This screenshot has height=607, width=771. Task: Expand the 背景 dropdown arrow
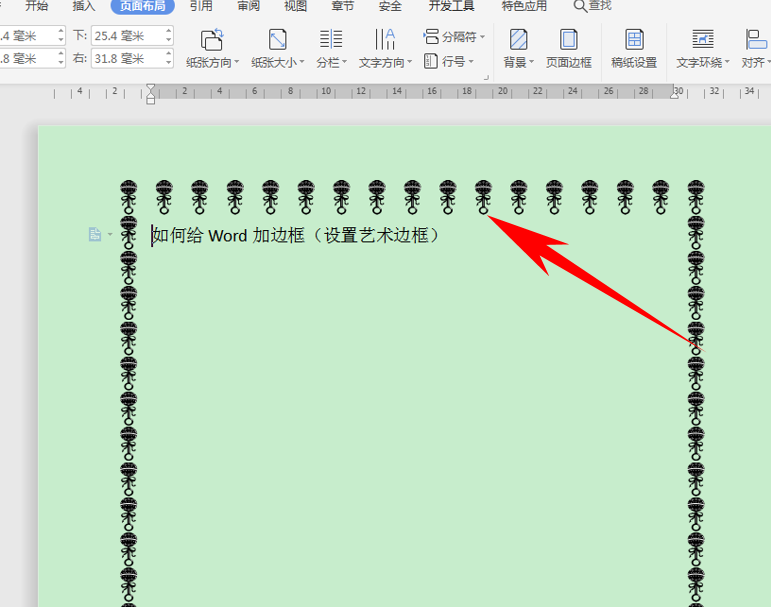tap(532, 62)
